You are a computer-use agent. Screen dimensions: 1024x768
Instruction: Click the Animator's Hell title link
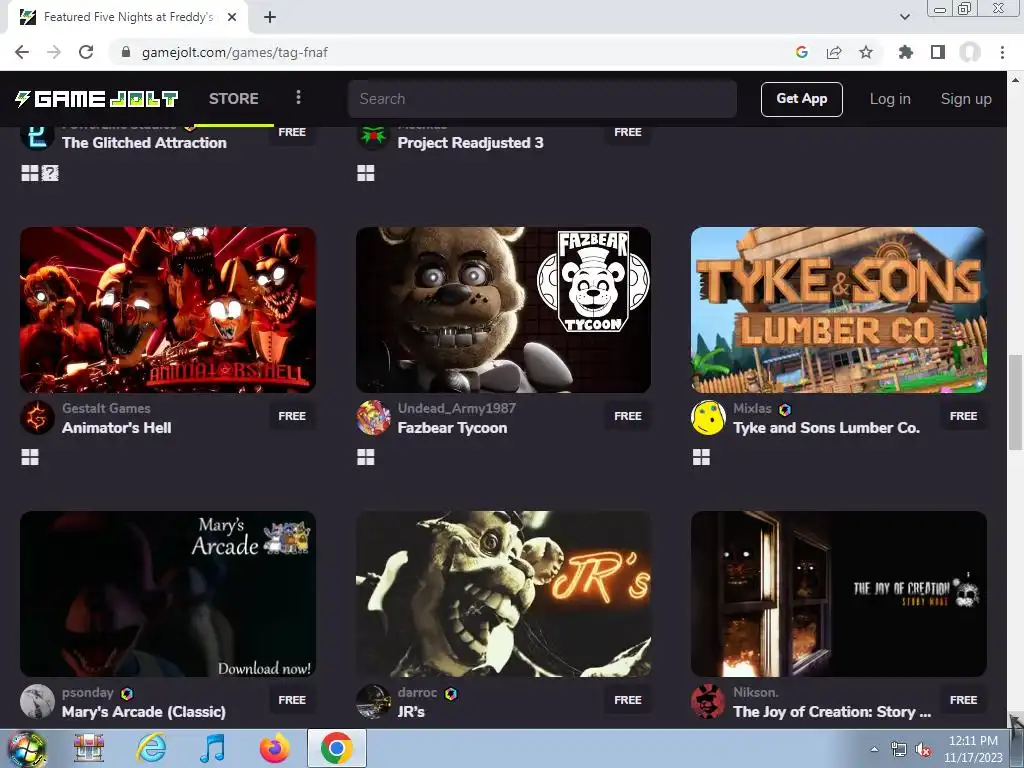pyautogui.click(x=116, y=428)
